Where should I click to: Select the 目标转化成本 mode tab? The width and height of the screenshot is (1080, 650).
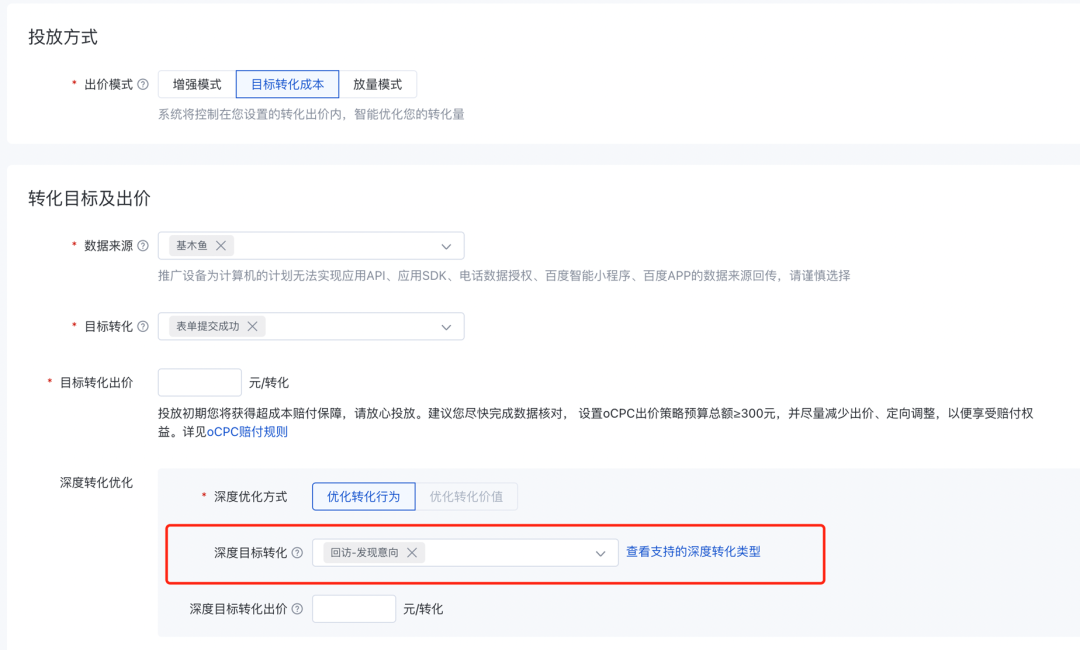click(287, 84)
